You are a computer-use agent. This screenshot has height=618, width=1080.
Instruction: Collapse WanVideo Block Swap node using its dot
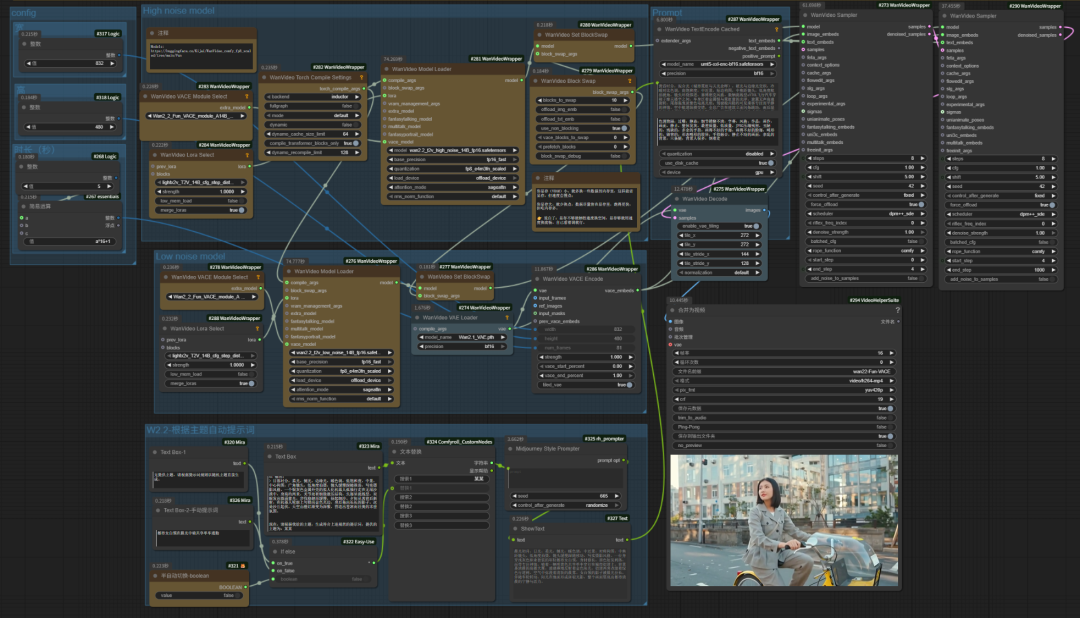point(535,81)
